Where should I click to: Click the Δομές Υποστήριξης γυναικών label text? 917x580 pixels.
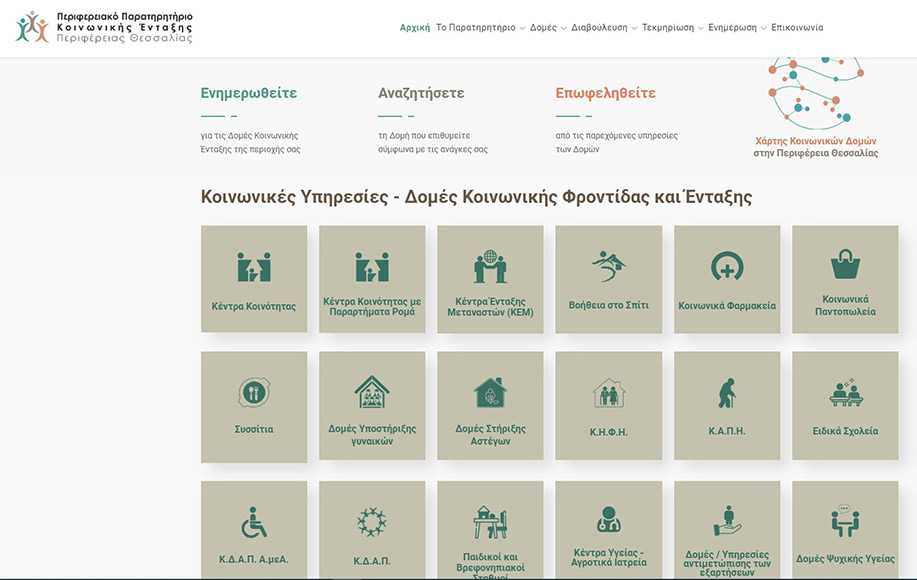372,434
